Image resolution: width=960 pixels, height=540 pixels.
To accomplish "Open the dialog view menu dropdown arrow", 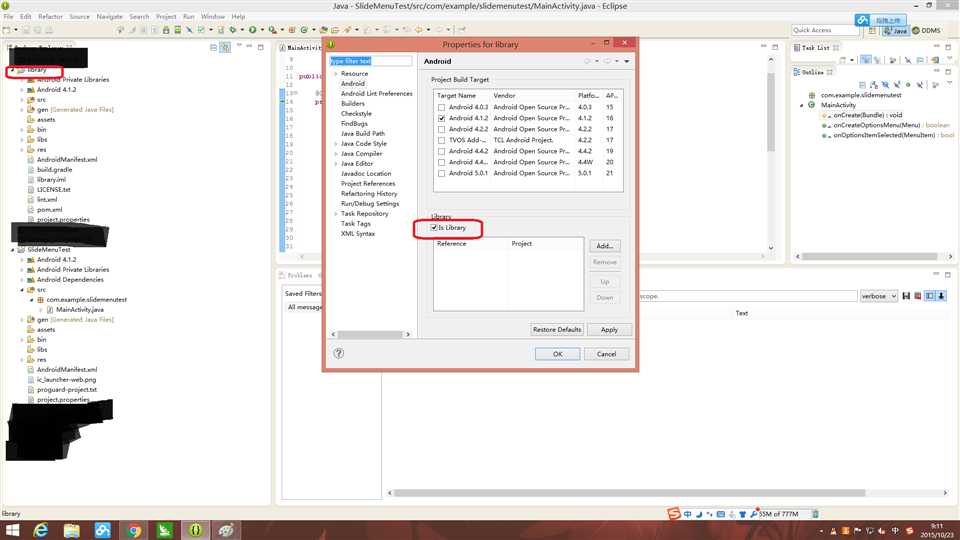I will [x=626, y=61].
